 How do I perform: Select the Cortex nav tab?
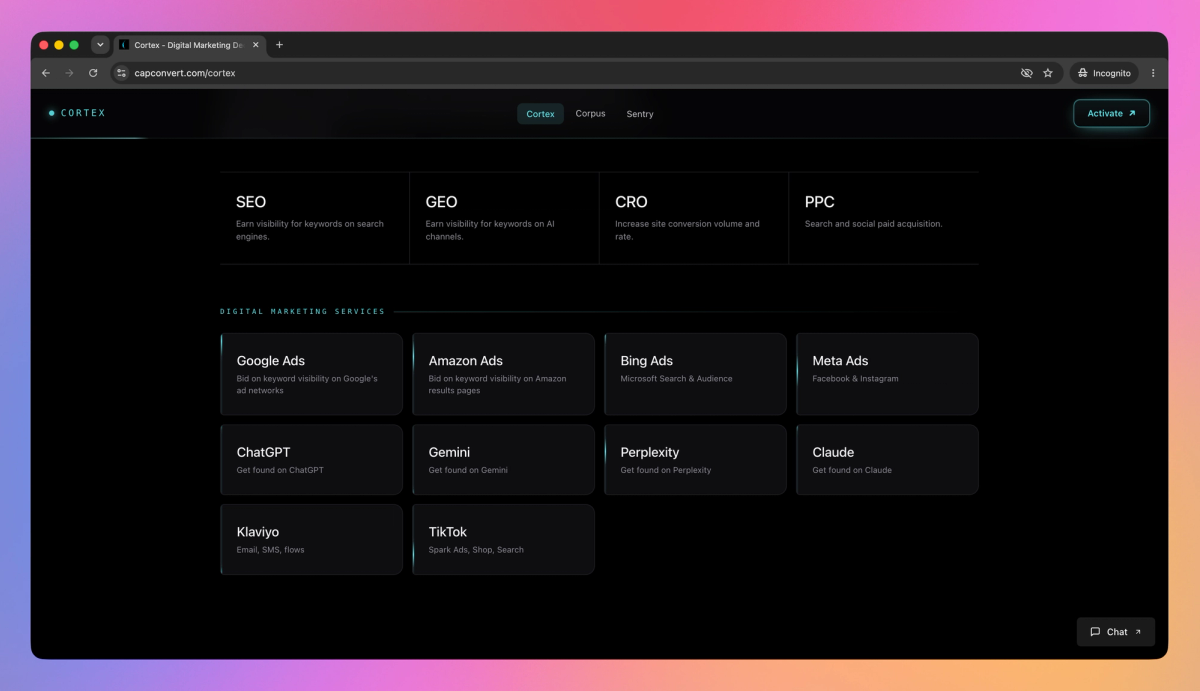[x=540, y=114]
